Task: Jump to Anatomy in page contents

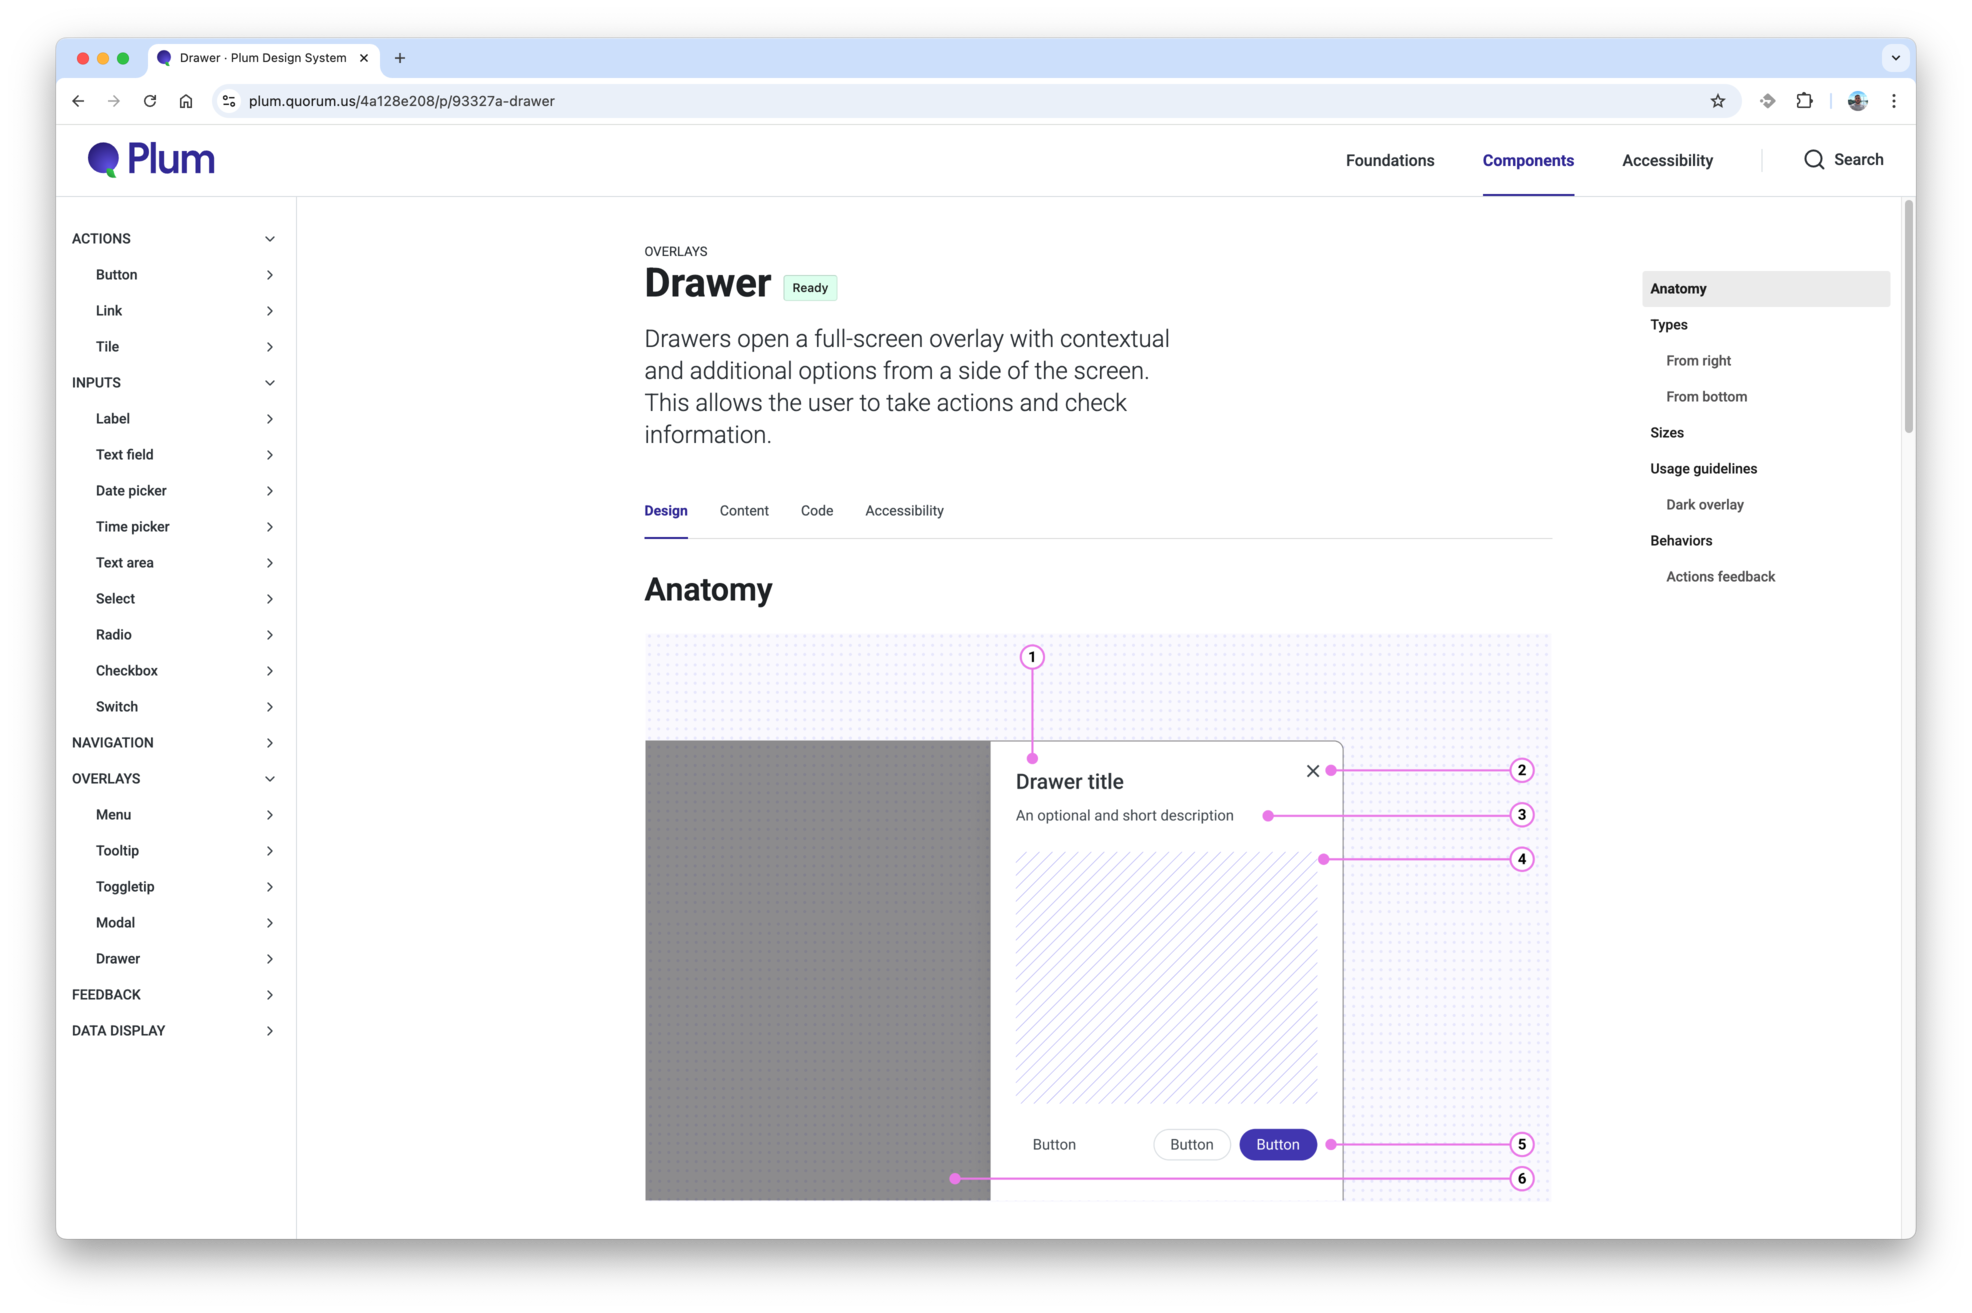Action: 1766,289
